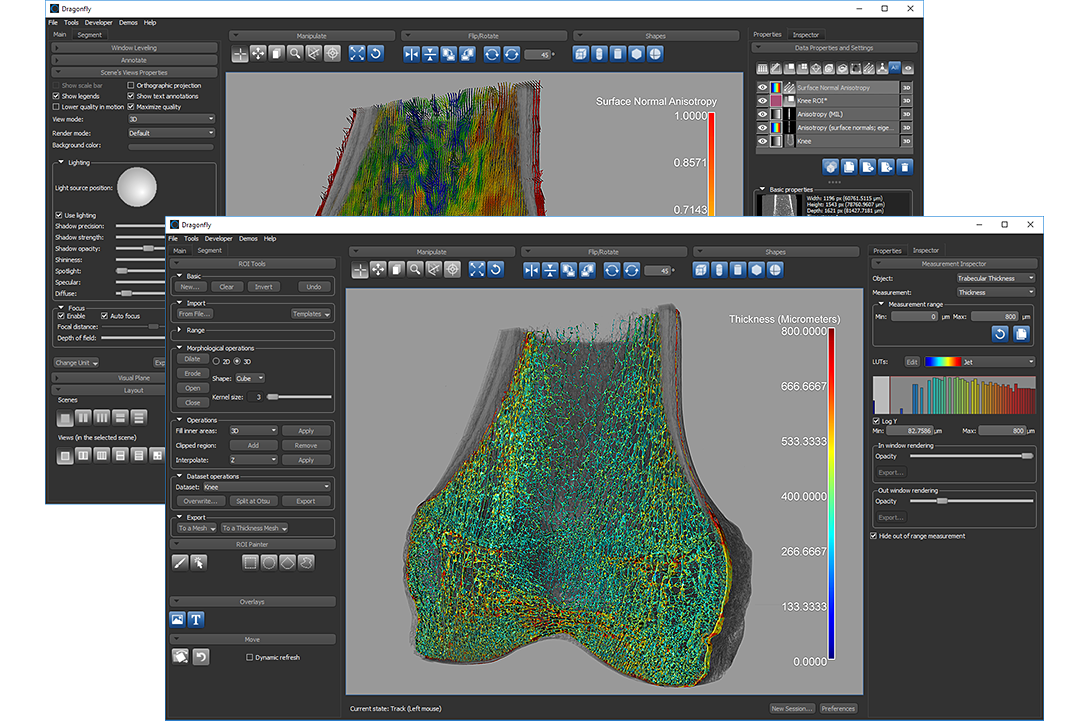Toggle visibility of Anisotropy (MIL) layer
The height and width of the screenshot is (721, 1090).
[x=763, y=114]
